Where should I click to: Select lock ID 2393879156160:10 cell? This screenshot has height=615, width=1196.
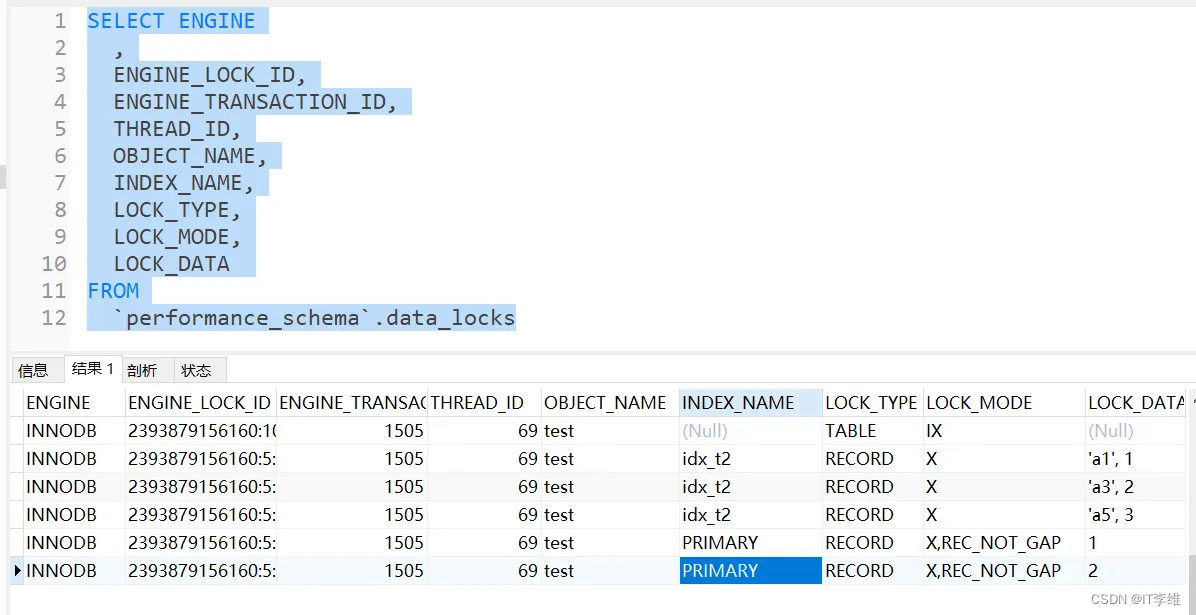(x=200, y=430)
